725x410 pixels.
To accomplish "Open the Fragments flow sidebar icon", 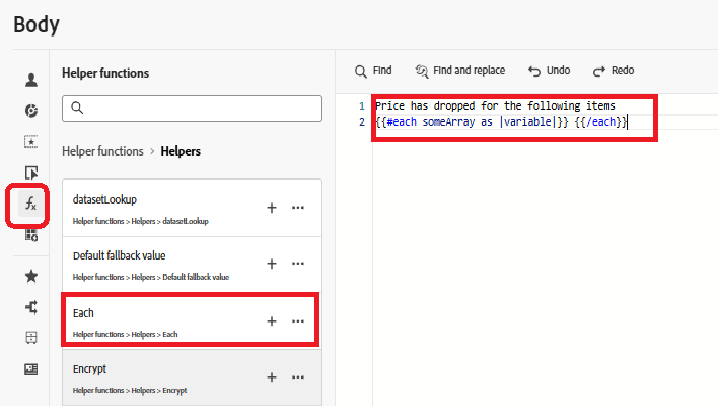I will click(x=31, y=307).
